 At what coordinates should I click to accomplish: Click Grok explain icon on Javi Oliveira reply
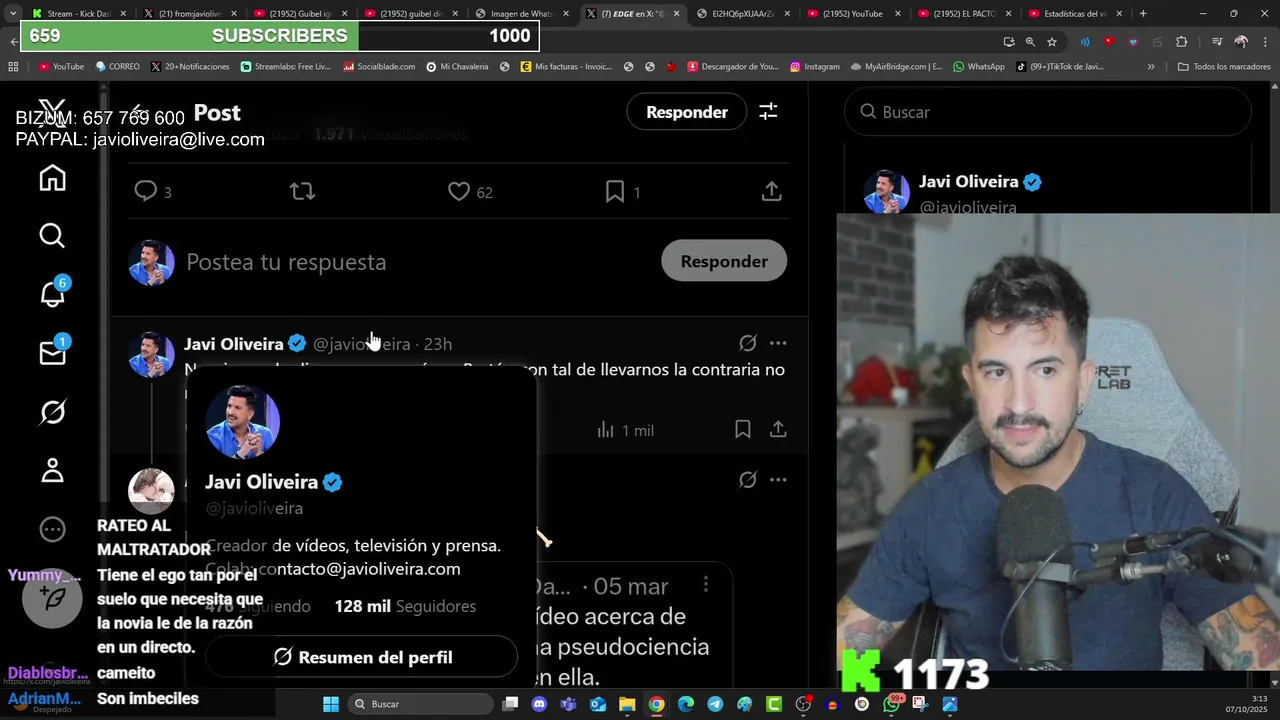[747, 343]
